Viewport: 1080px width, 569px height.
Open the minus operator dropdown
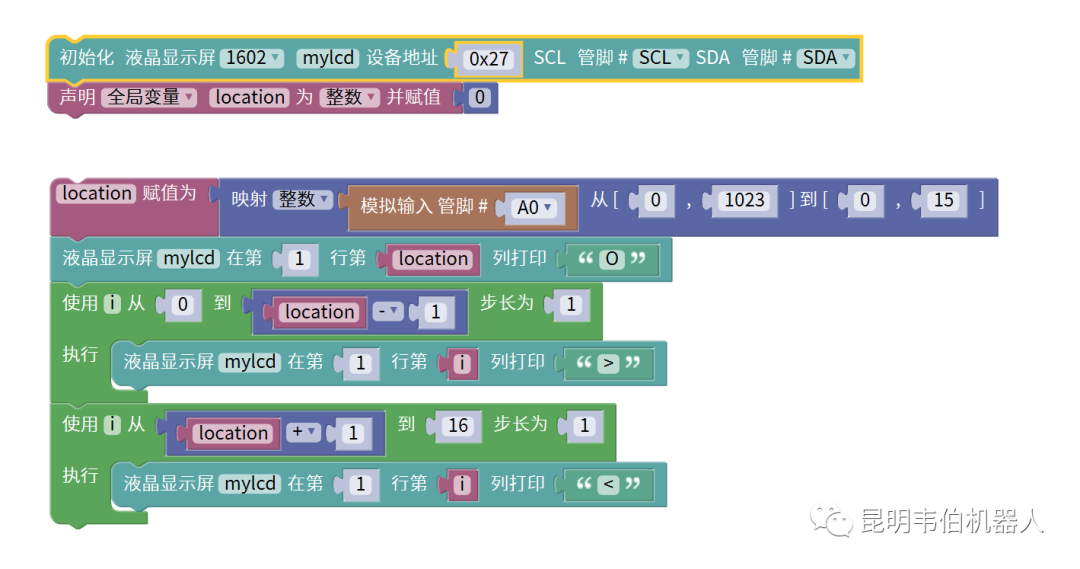388,312
